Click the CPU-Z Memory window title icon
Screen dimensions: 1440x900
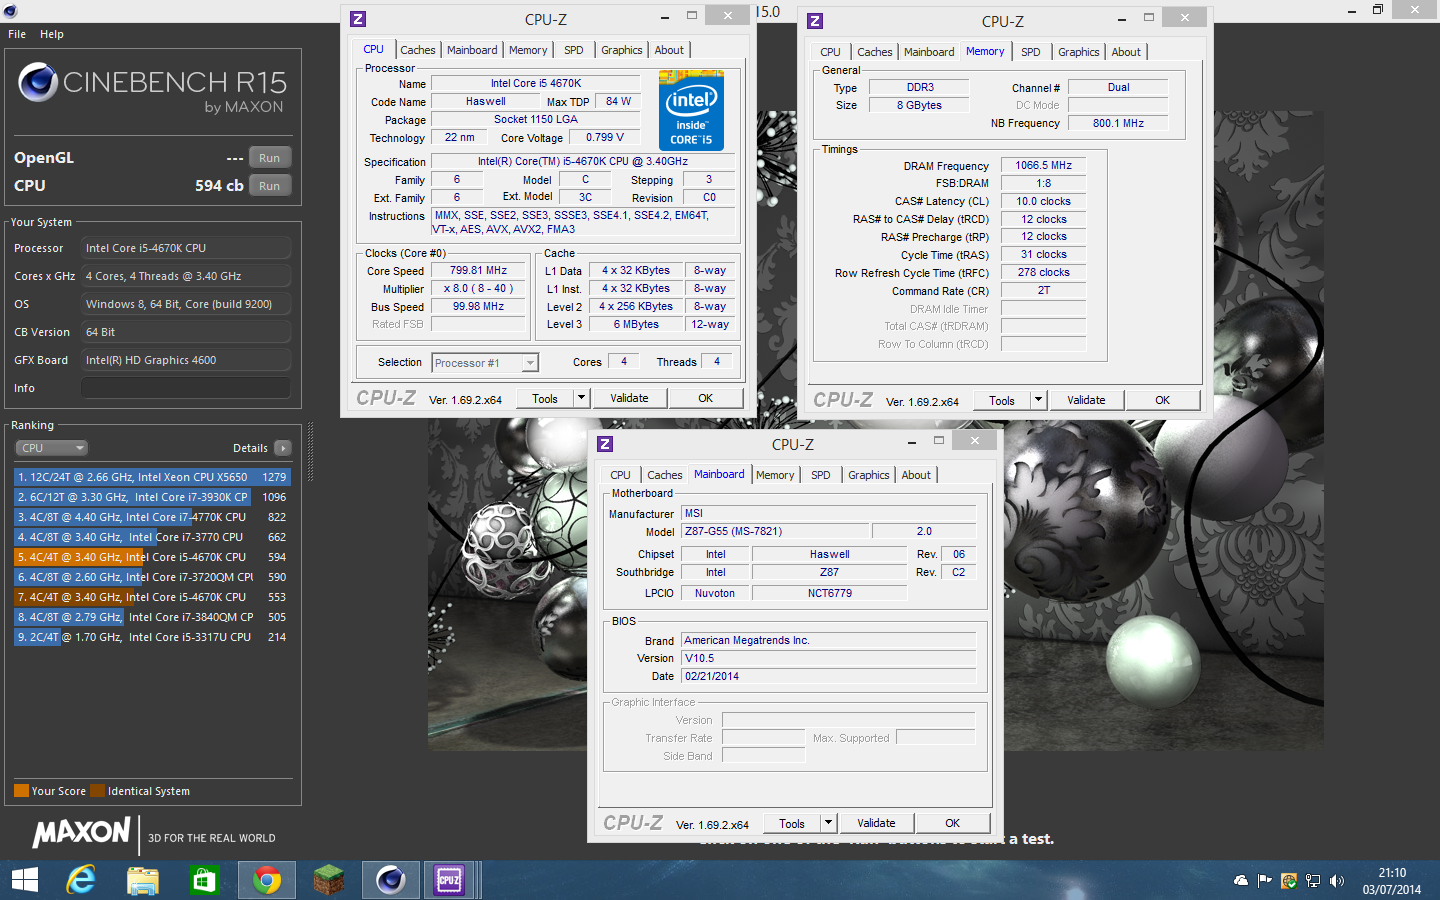click(814, 21)
